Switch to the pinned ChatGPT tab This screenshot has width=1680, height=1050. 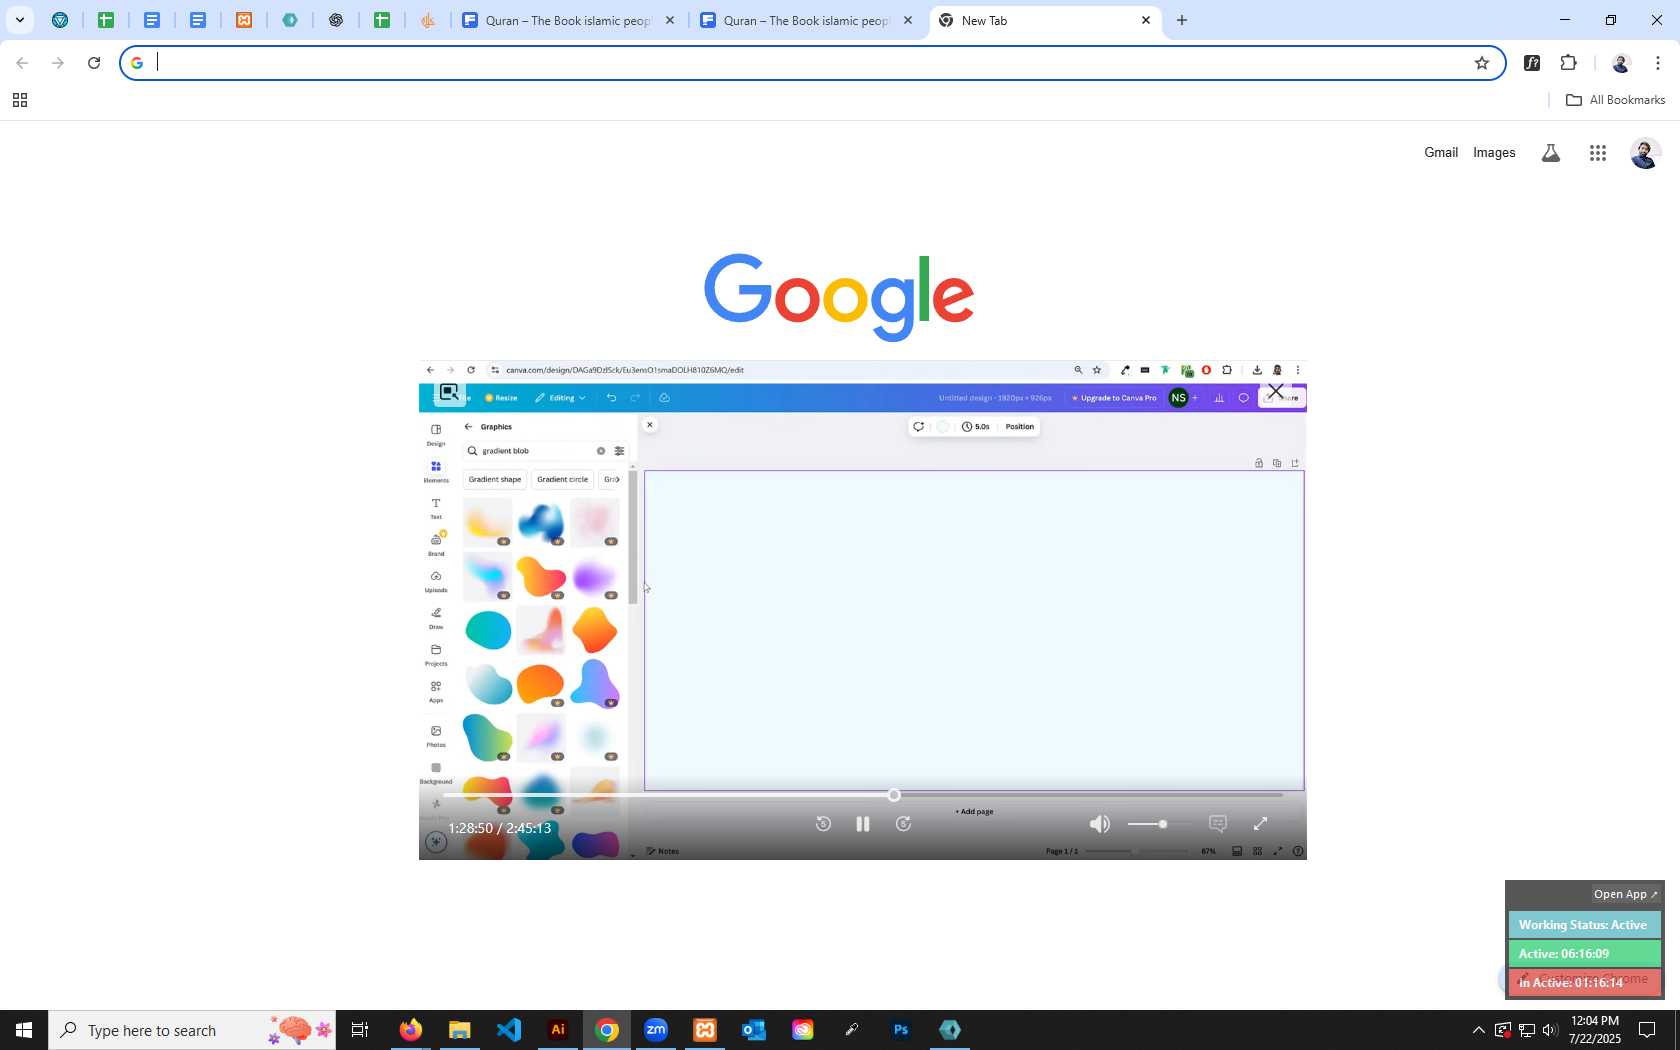(x=336, y=20)
